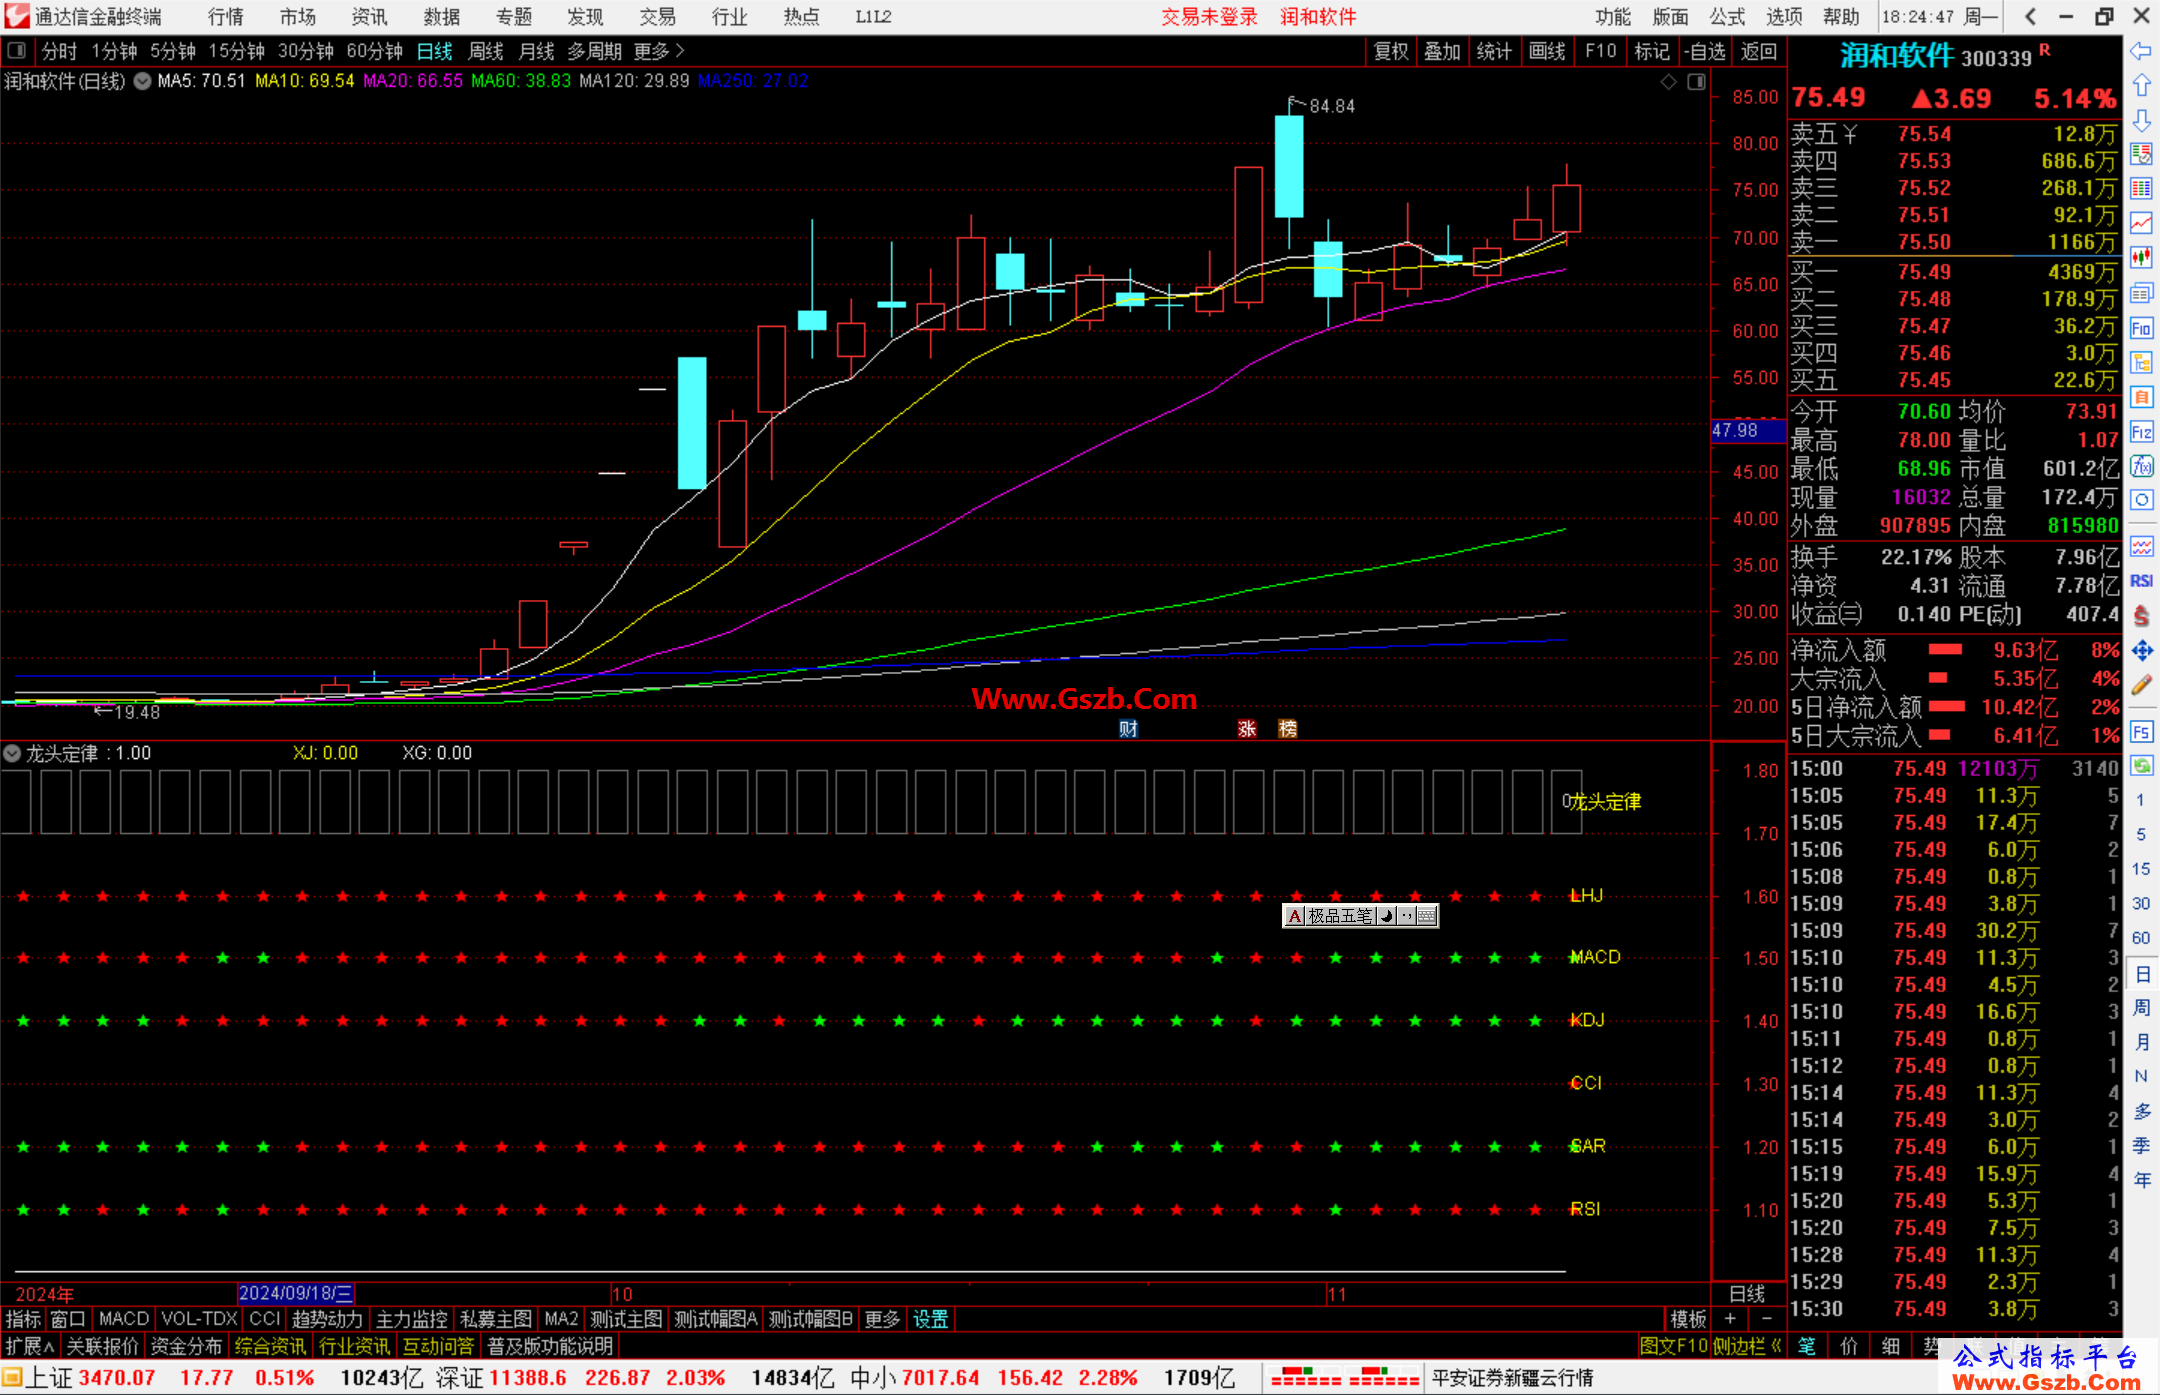2160x1395 pixels.
Task: Click the 设置 settings tab in the indicator row
Action: 930,1319
